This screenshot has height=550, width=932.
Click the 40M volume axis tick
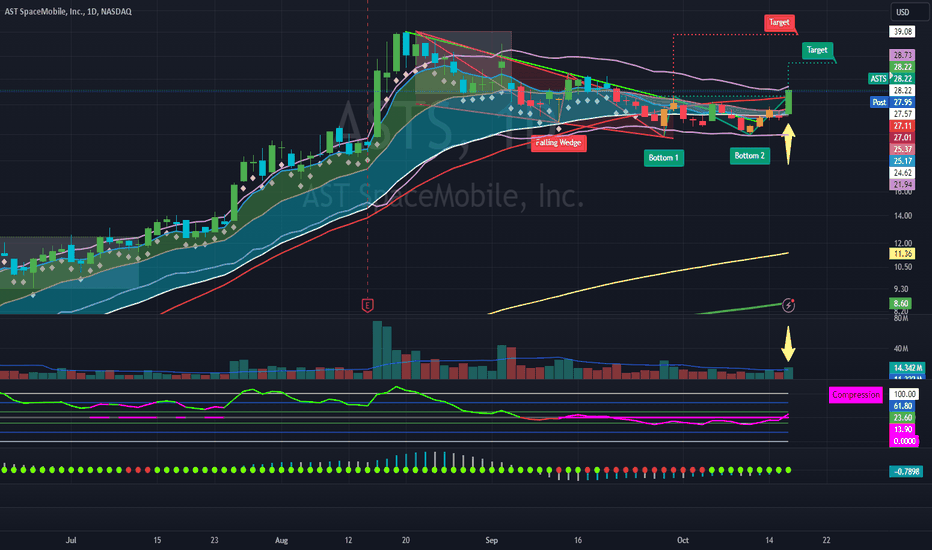[901, 348]
